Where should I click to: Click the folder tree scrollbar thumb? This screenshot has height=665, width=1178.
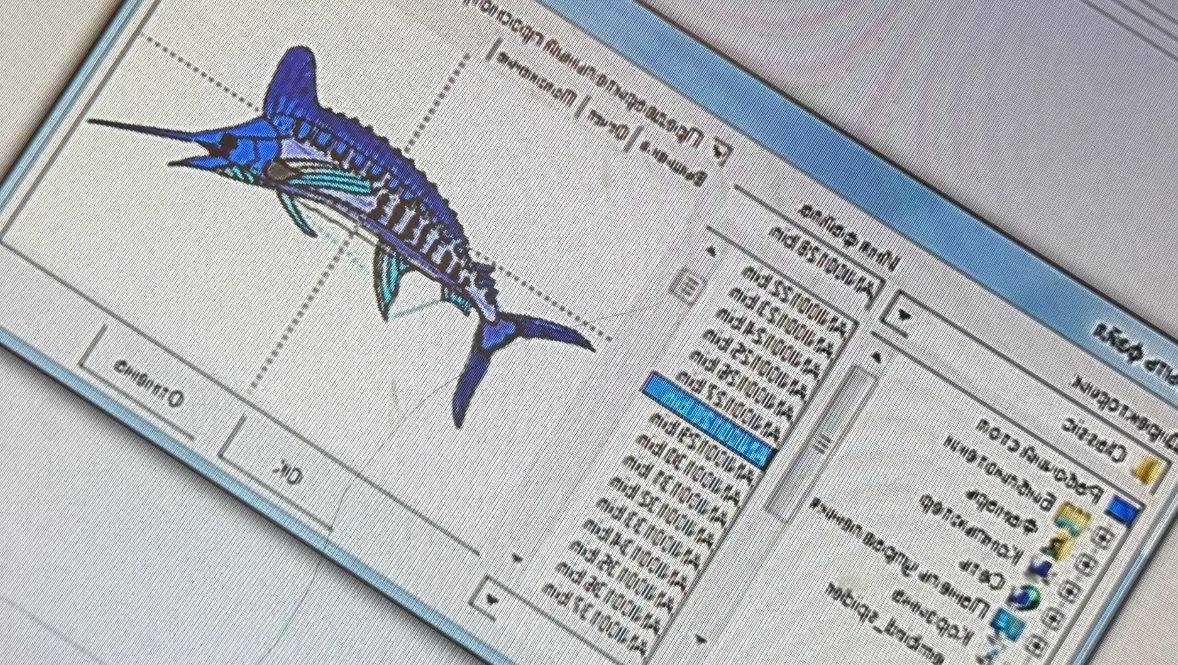click(x=823, y=443)
